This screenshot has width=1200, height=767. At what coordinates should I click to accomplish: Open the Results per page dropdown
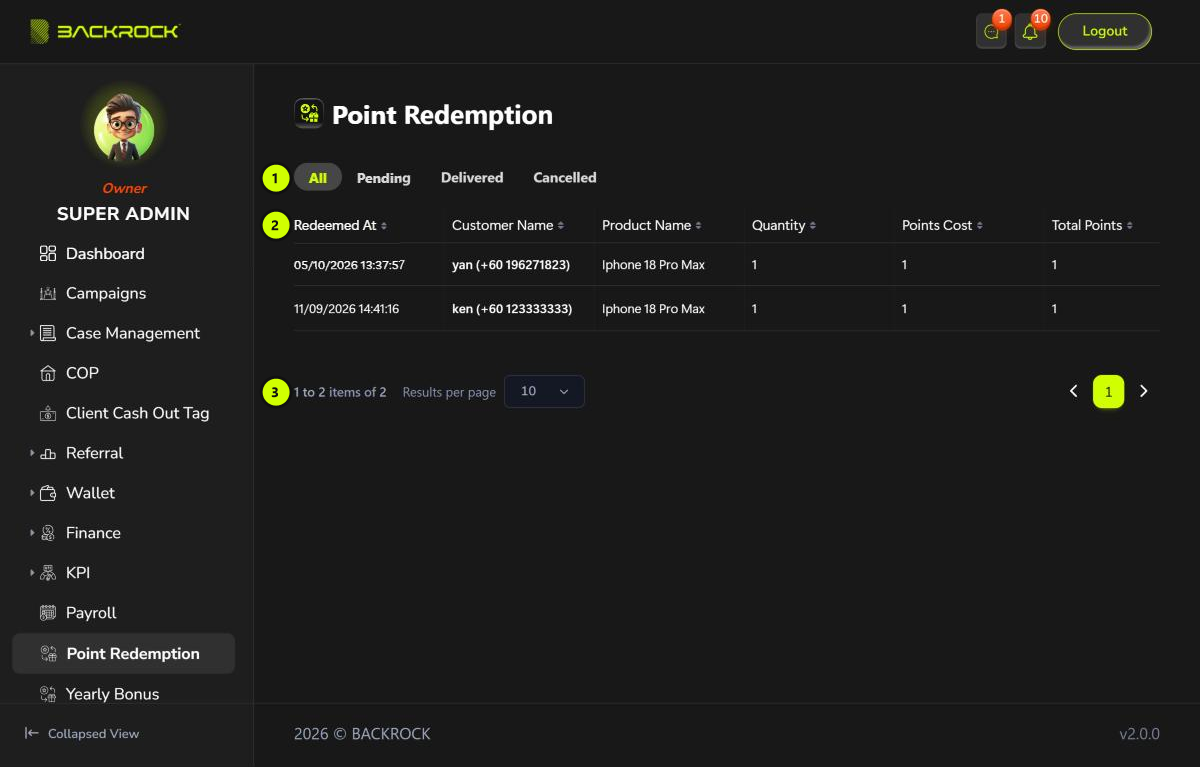point(544,392)
